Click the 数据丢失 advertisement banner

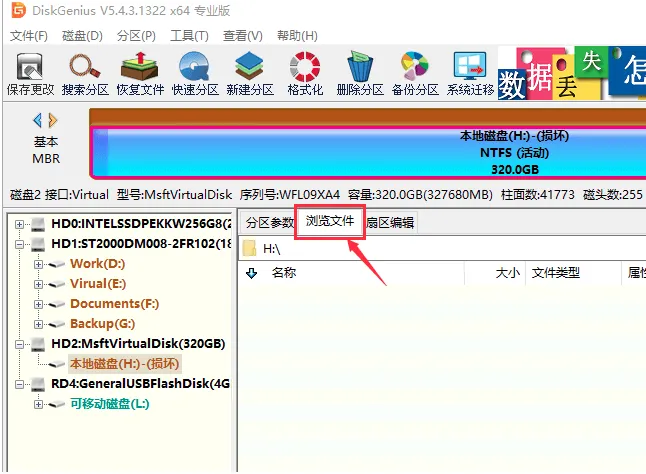572,73
